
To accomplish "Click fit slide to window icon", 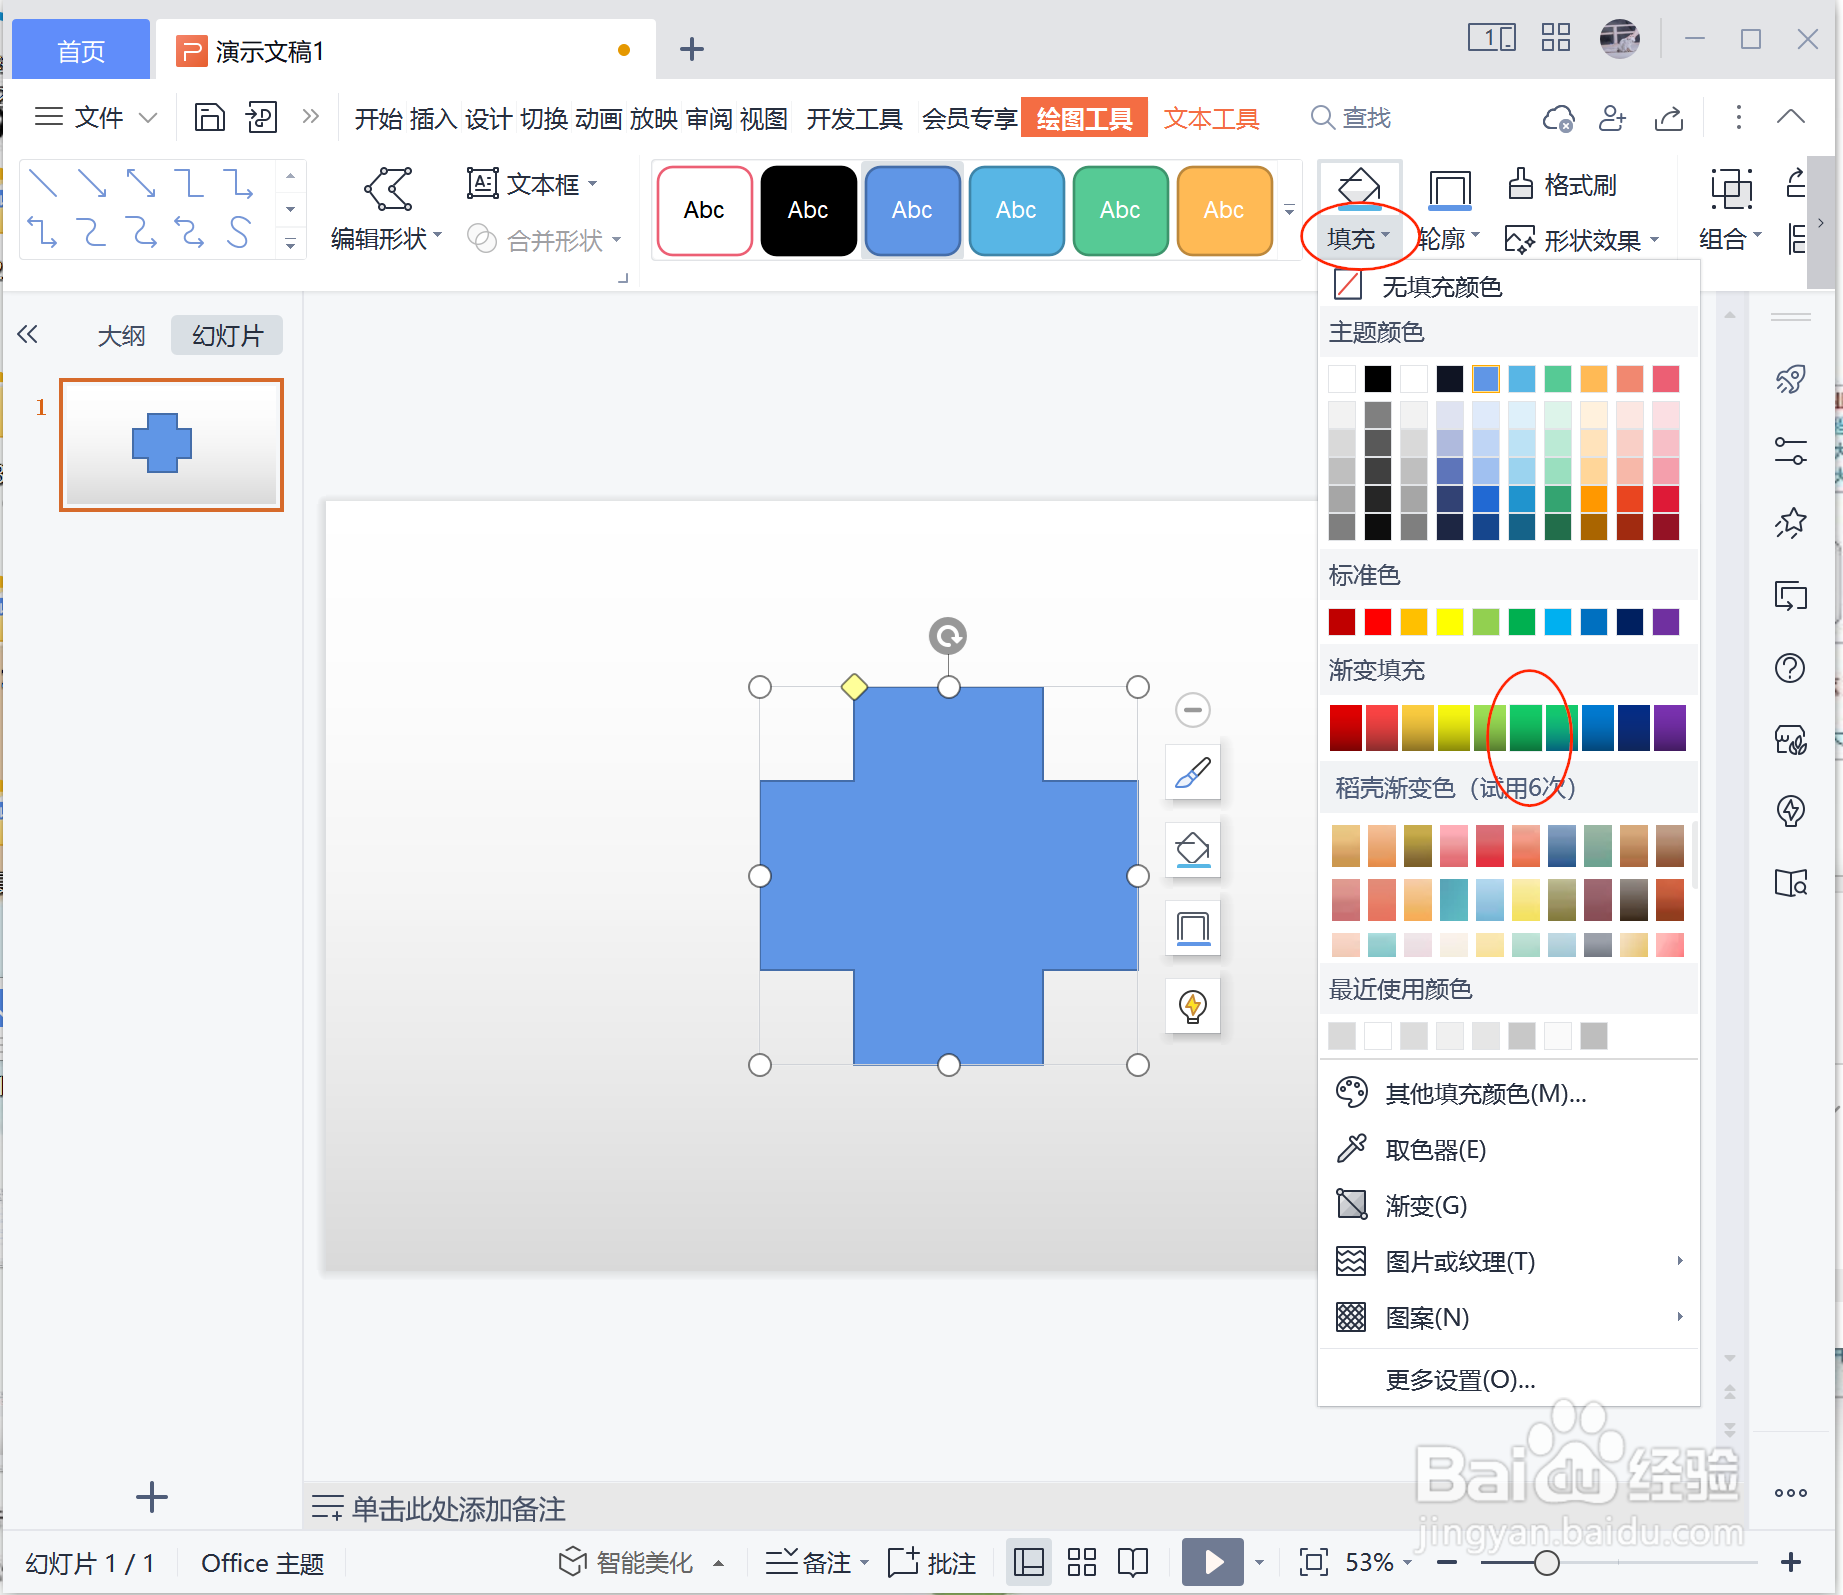I will pyautogui.click(x=1313, y=1562).
